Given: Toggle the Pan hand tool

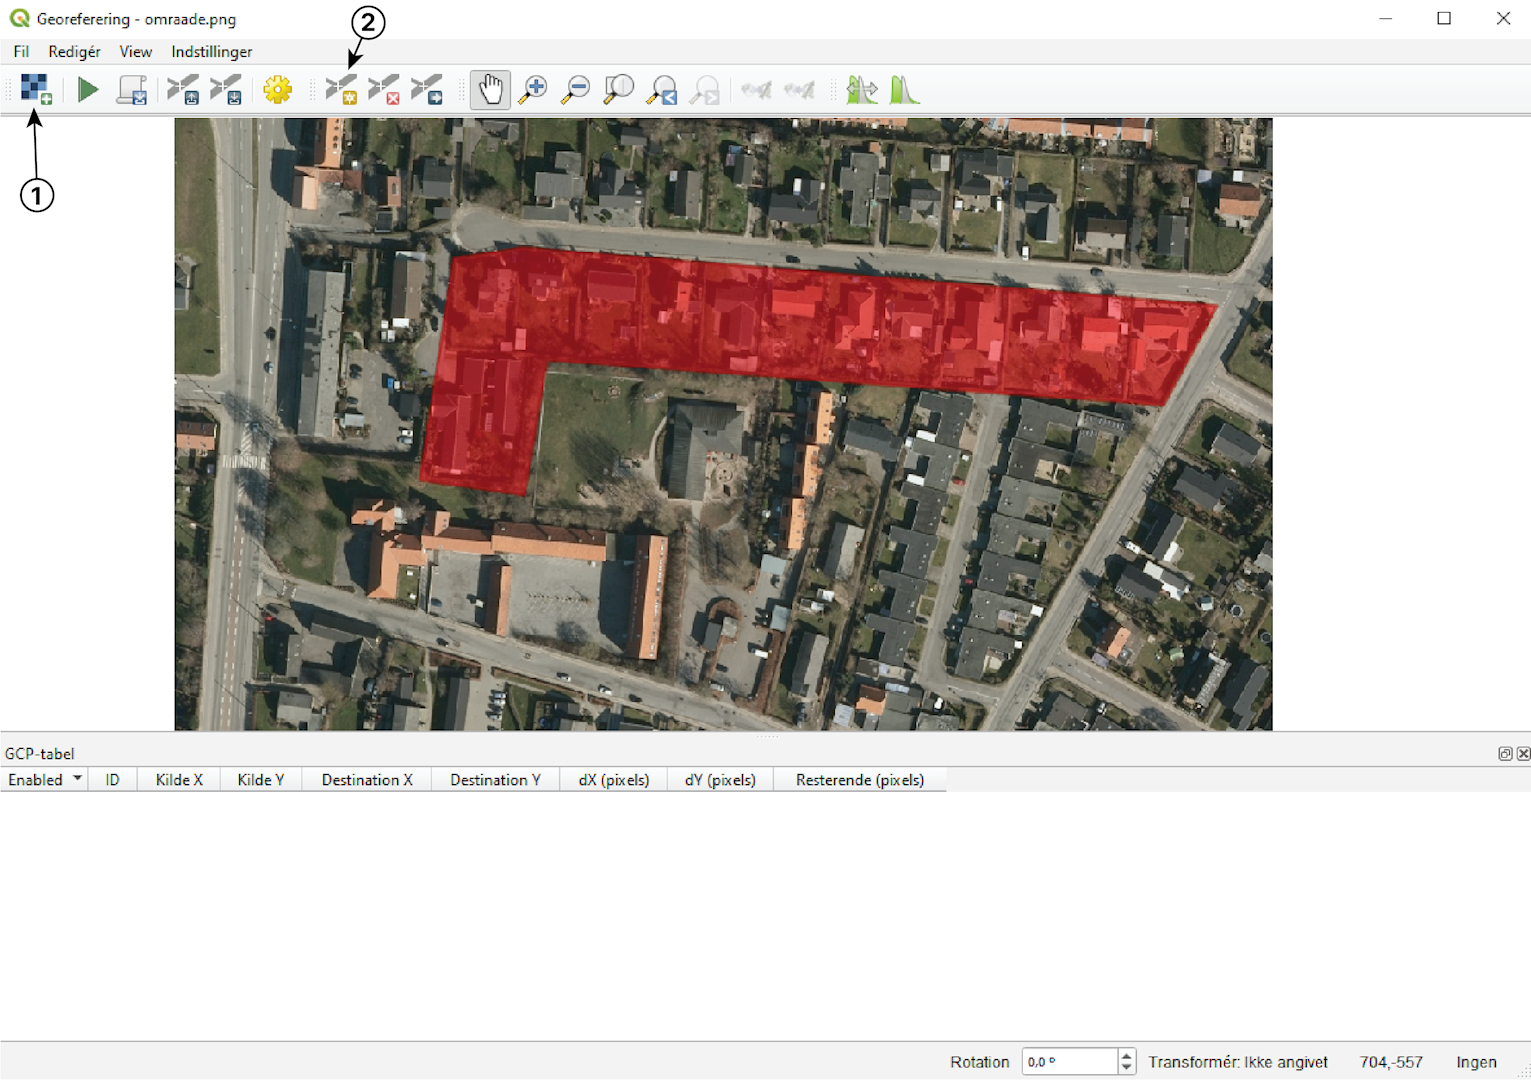Looking at the screenshot, I should tap(490, 90).
